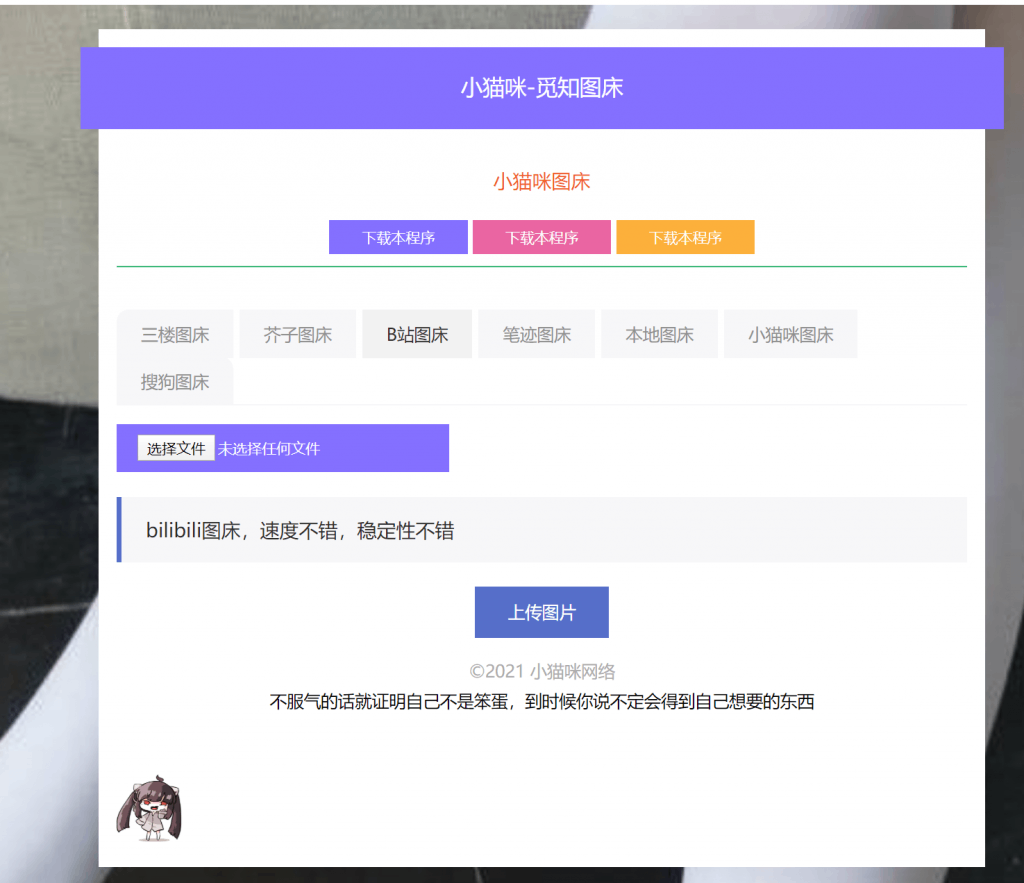Select the B站图床 tab
1024x883 pixels.
416,333
